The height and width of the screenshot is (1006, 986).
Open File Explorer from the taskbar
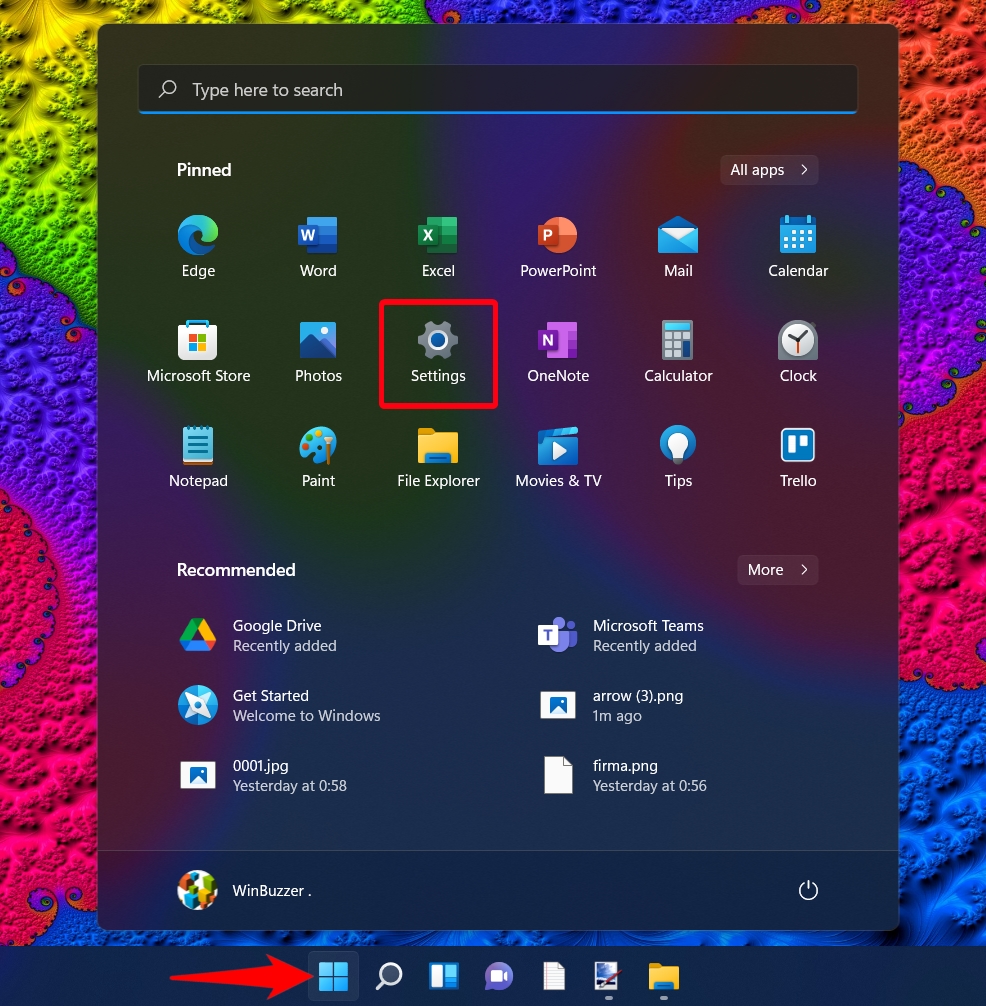coord(661,975)
